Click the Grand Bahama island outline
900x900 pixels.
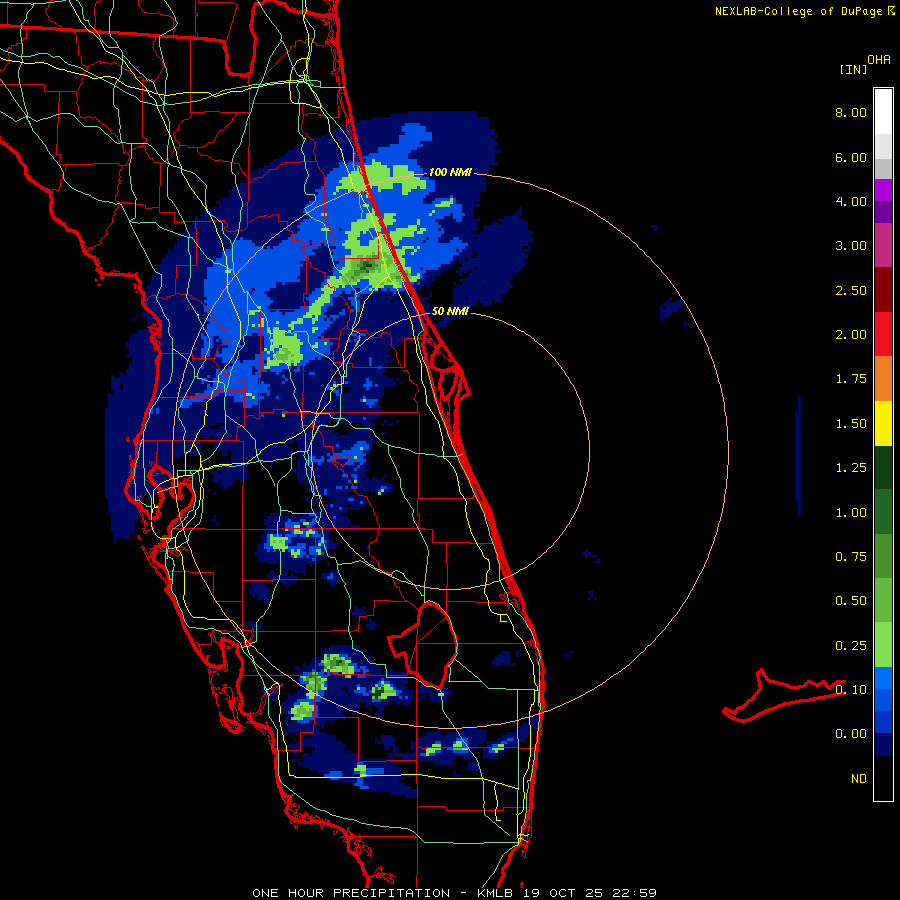pyautogui.click(x=783, y=695)
